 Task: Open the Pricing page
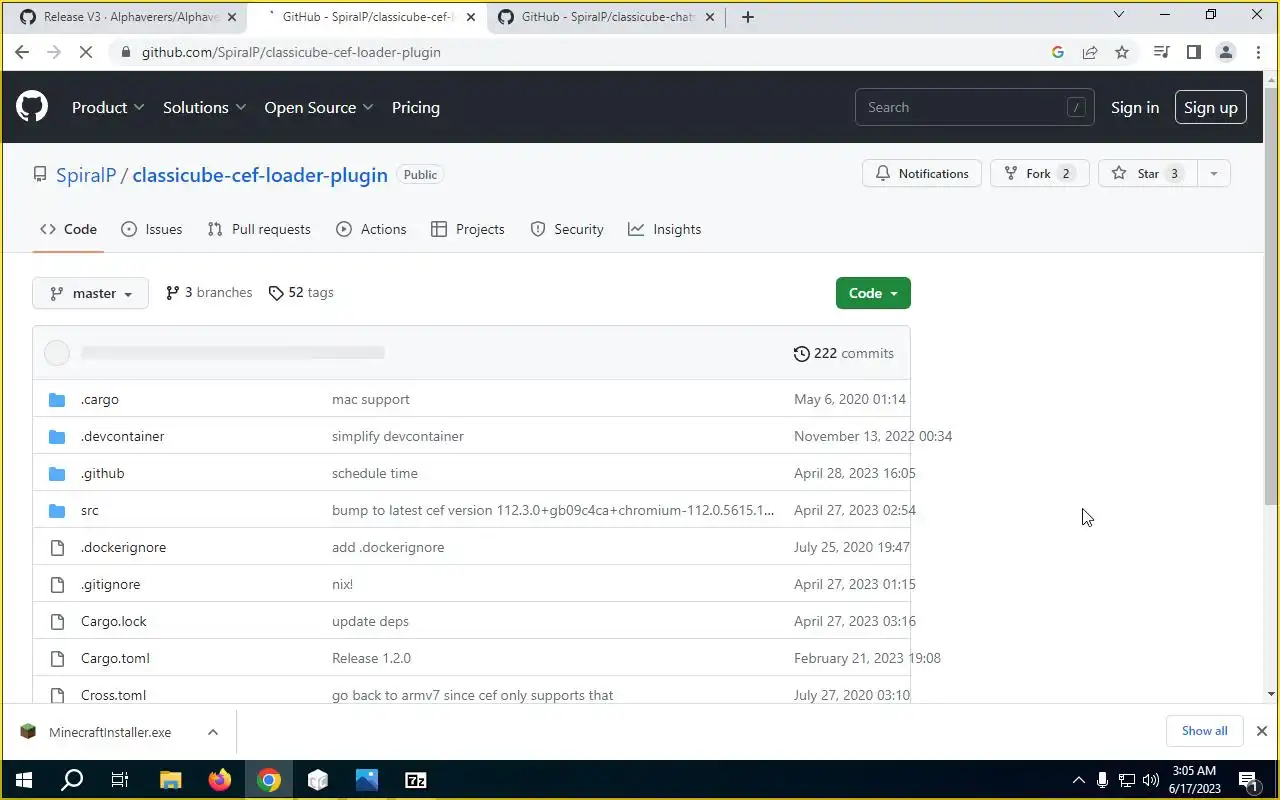coord(416,107)
